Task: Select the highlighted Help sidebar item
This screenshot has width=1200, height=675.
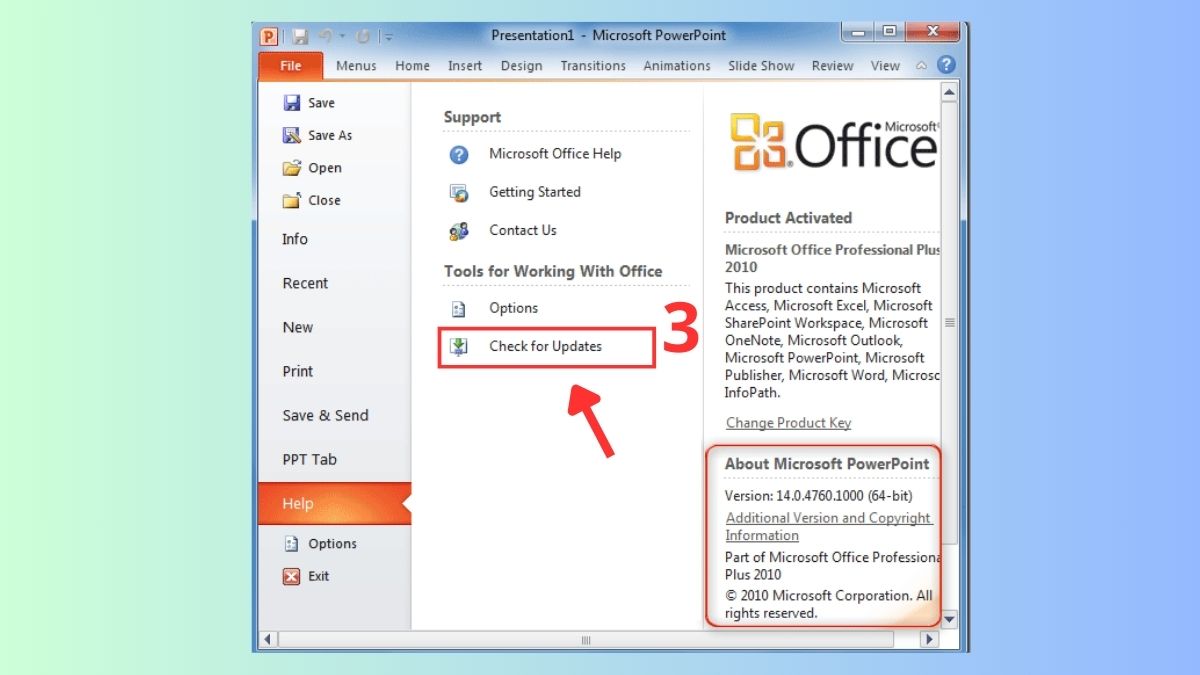Action: (334, 504)
